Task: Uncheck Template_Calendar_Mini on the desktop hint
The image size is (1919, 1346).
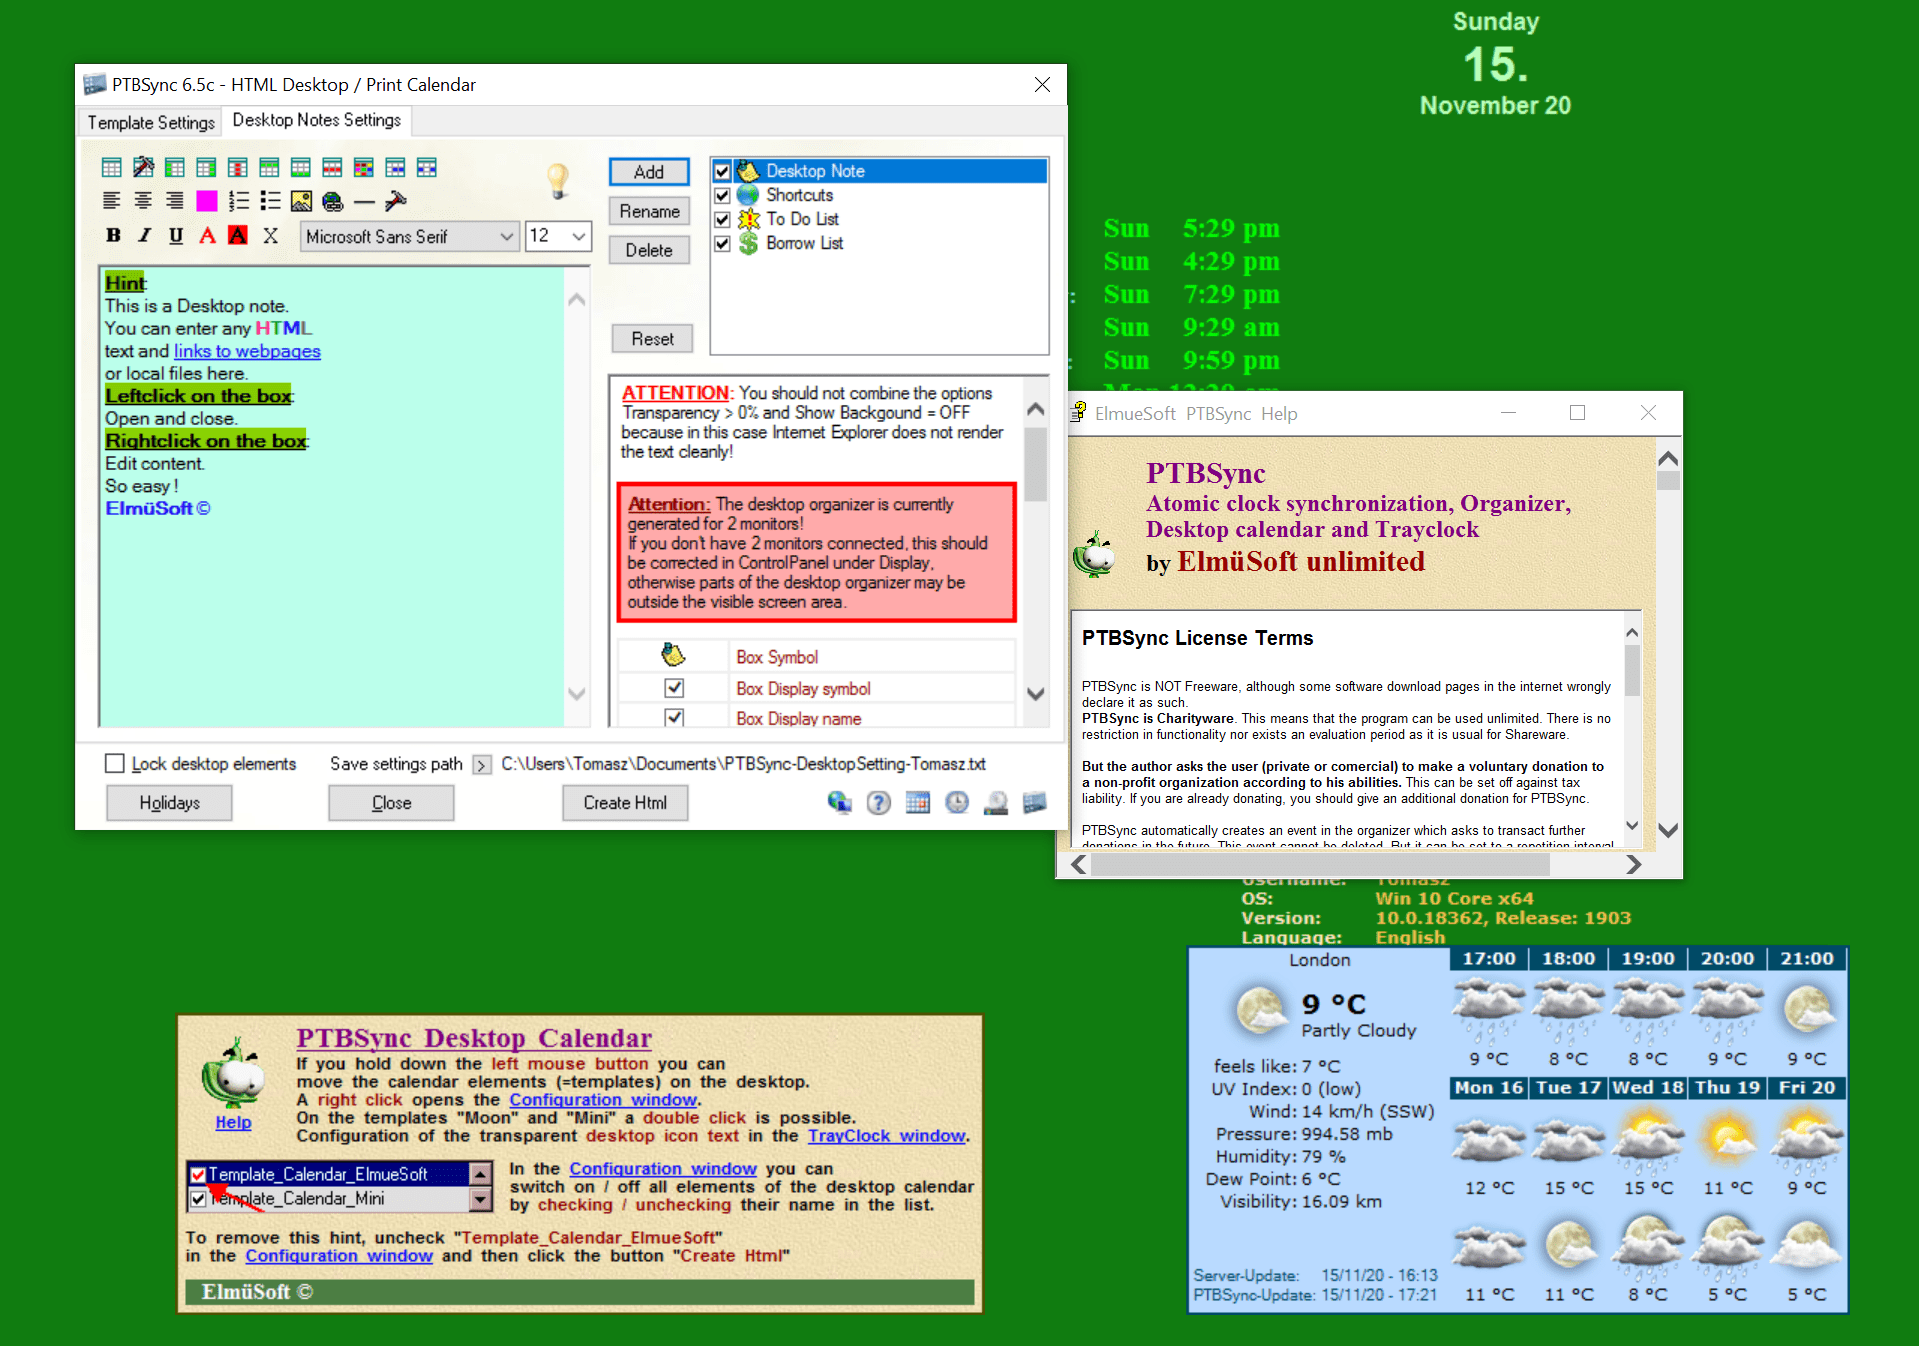Action: 198,1198
